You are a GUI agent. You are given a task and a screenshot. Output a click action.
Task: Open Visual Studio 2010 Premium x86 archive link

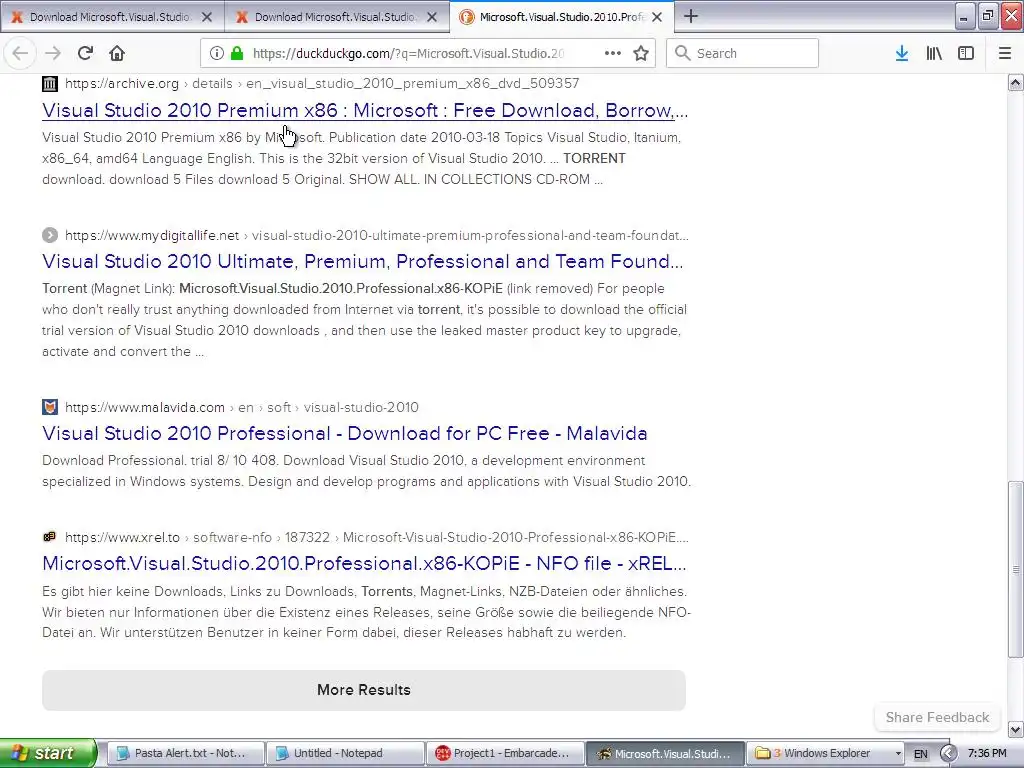coord(365,110)
